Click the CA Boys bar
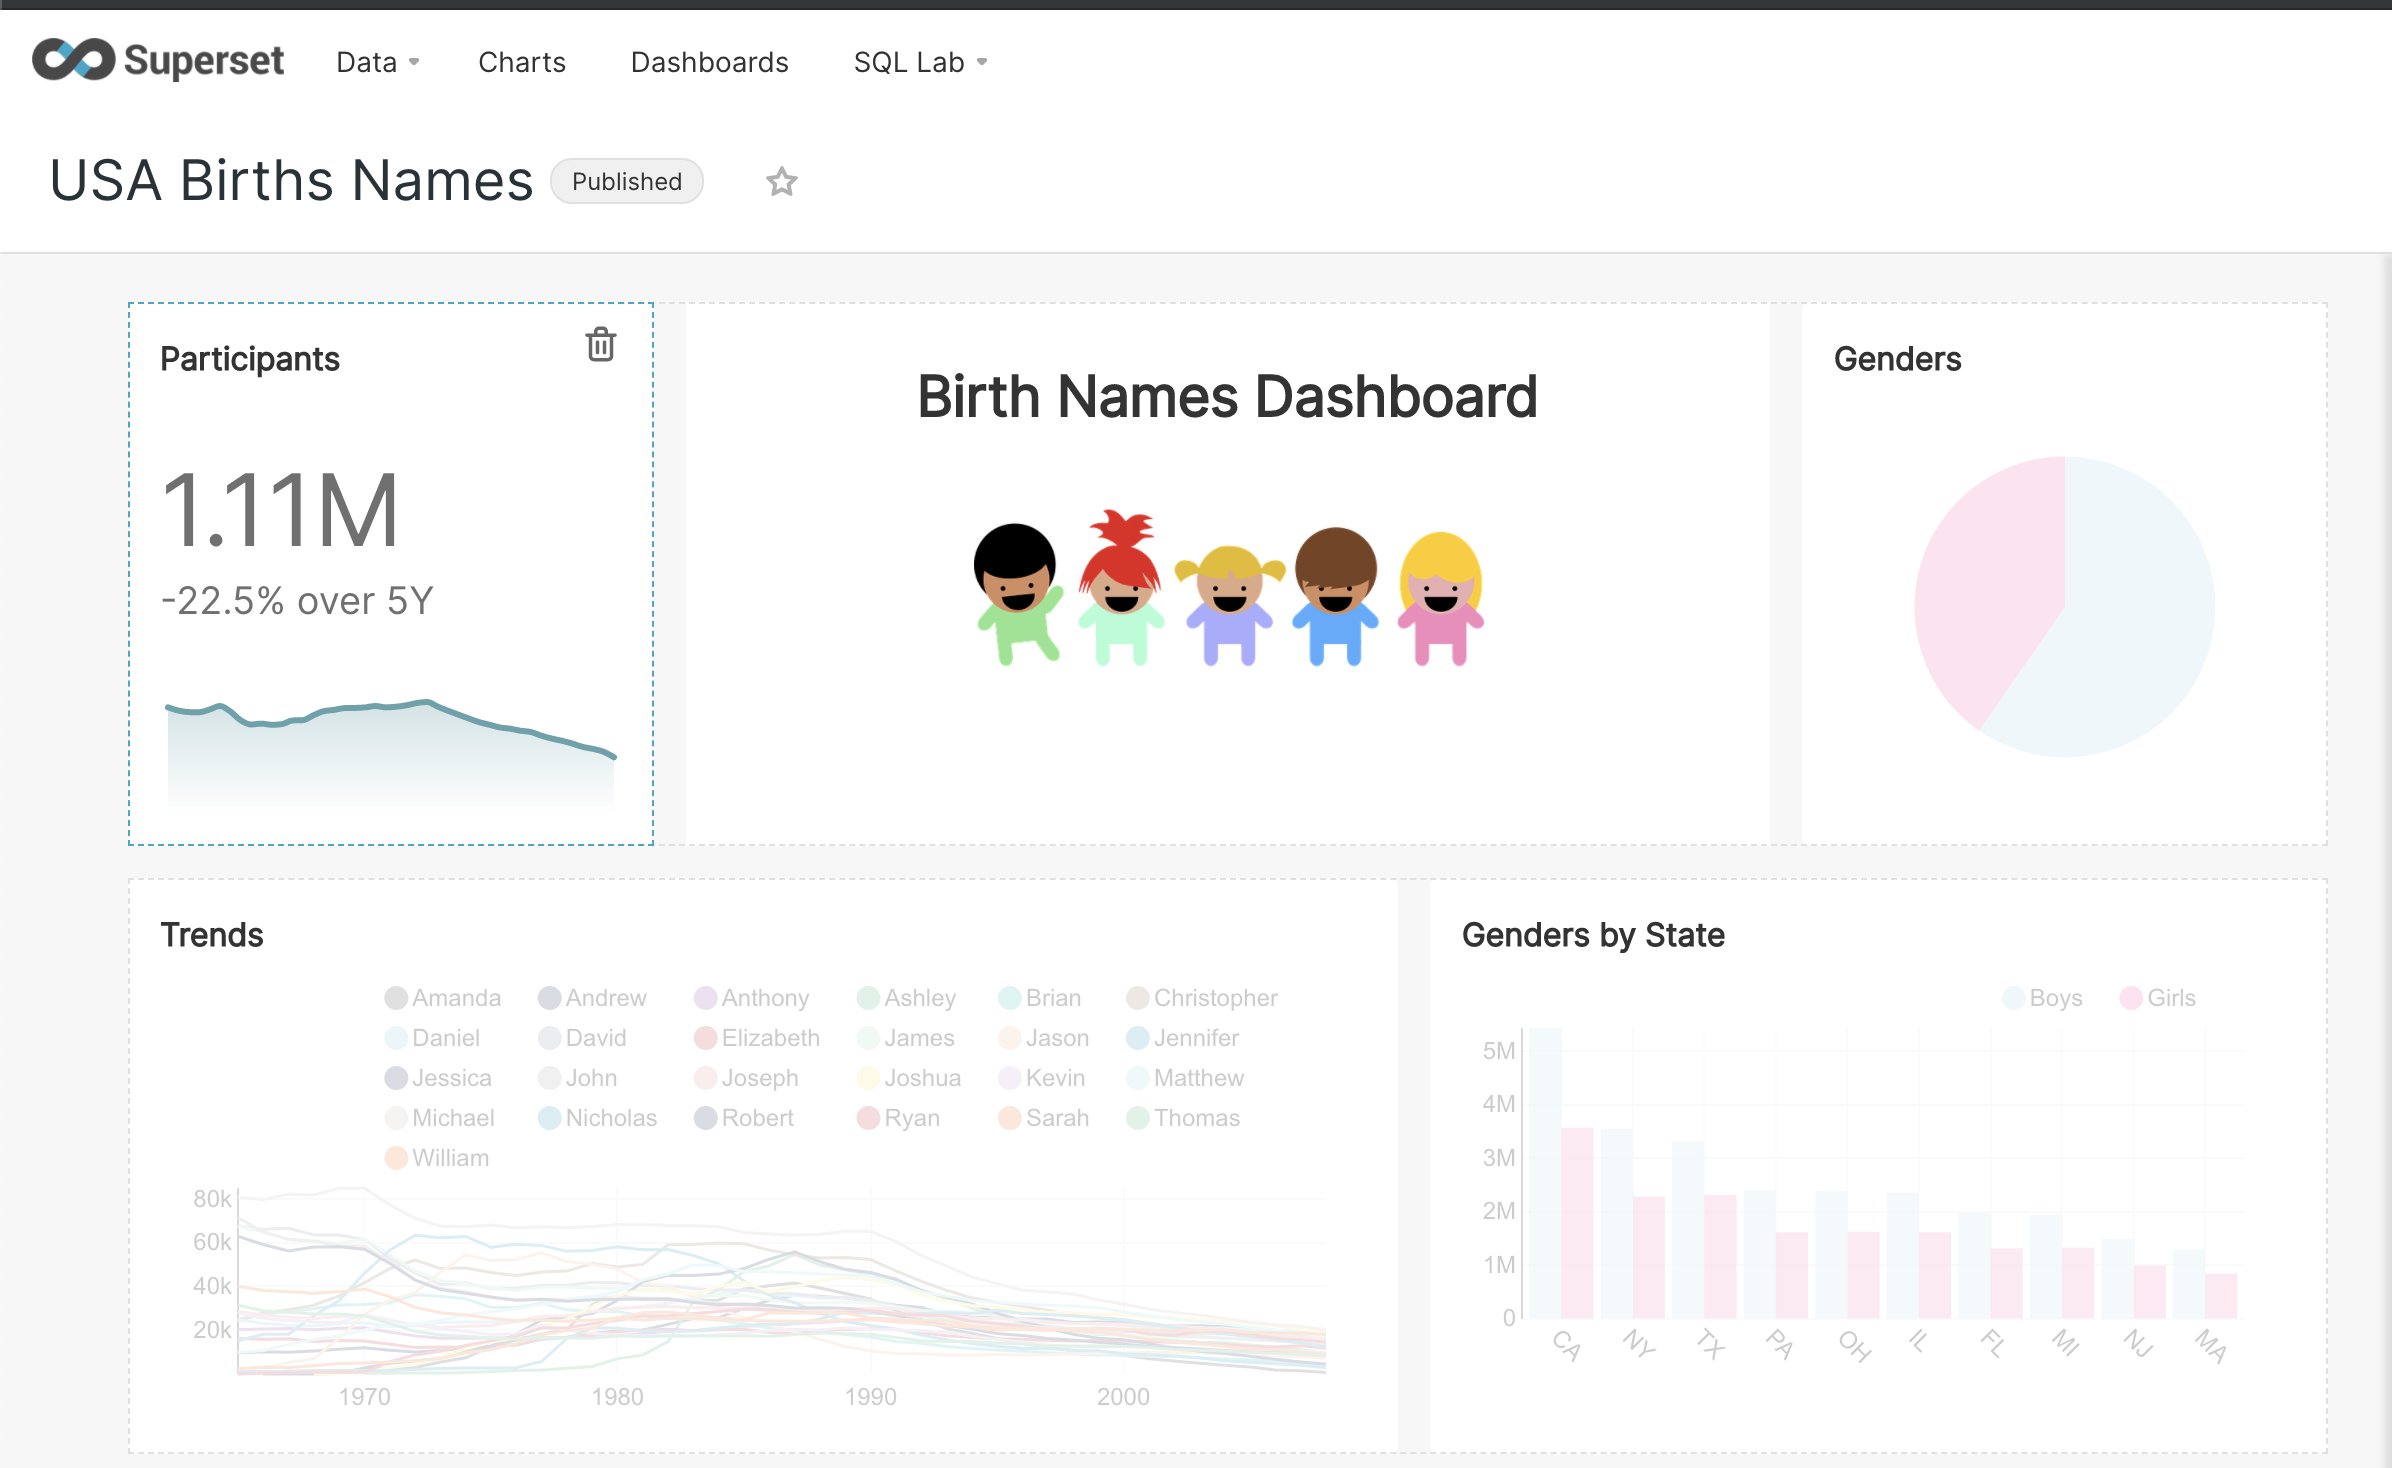This screenshot has height=1468, width=2392. (x=1545, y=1172)
